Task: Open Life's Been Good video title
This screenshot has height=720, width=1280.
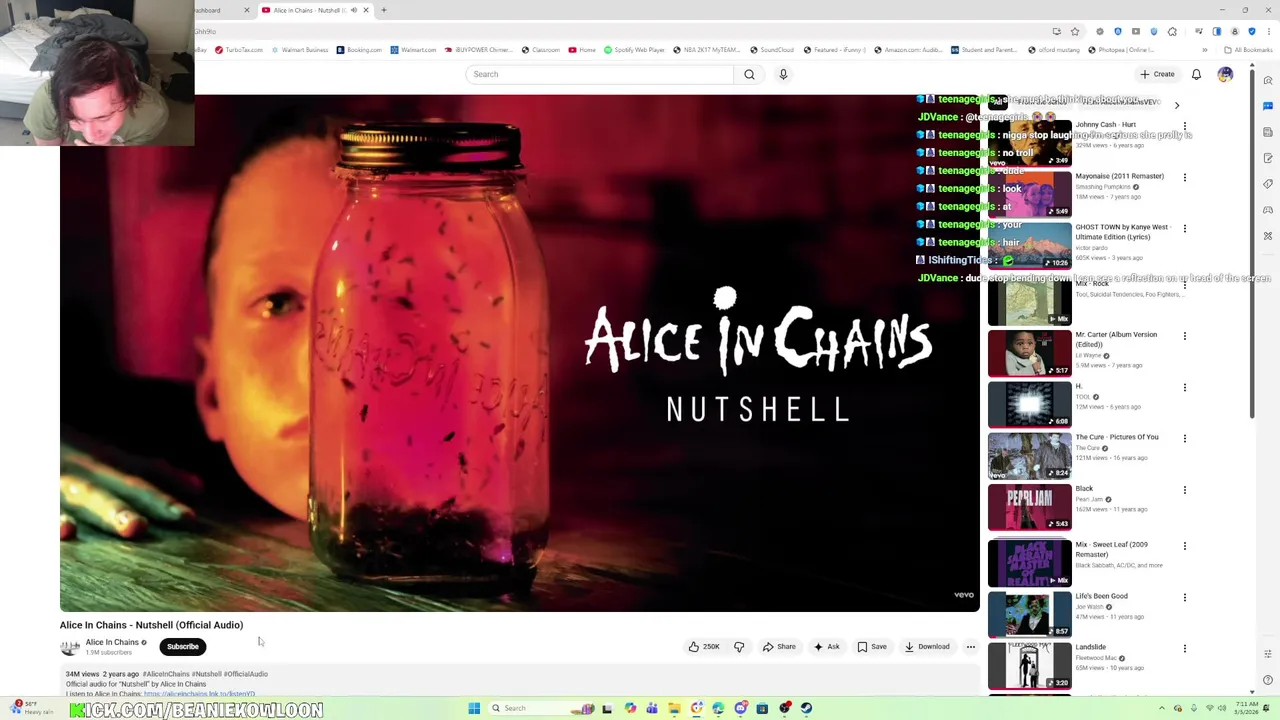Action: point(1101,596)
